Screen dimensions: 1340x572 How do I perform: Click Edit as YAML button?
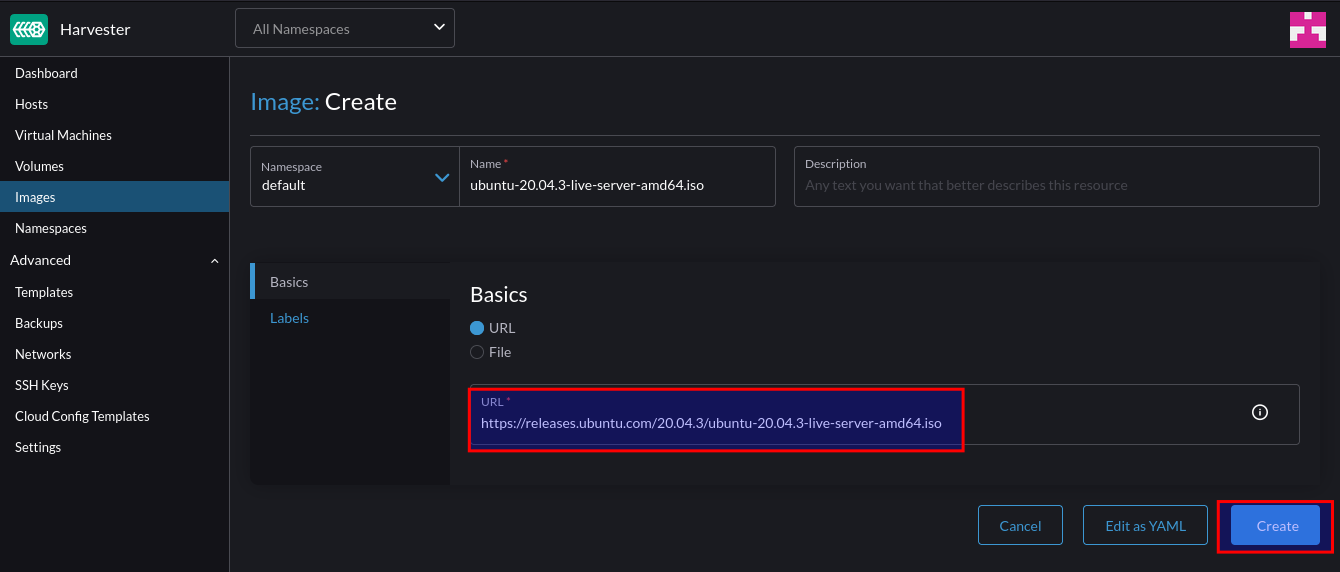pos(1145,526)
